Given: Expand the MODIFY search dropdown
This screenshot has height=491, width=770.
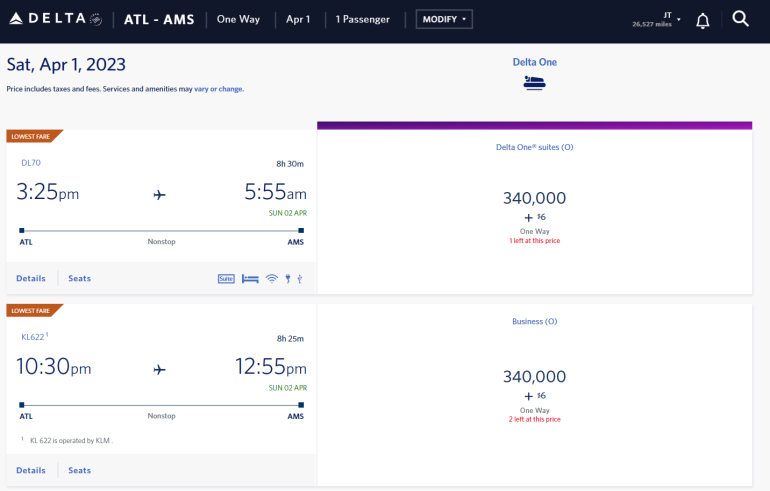Looking at the screenshot, I should 444,19.
